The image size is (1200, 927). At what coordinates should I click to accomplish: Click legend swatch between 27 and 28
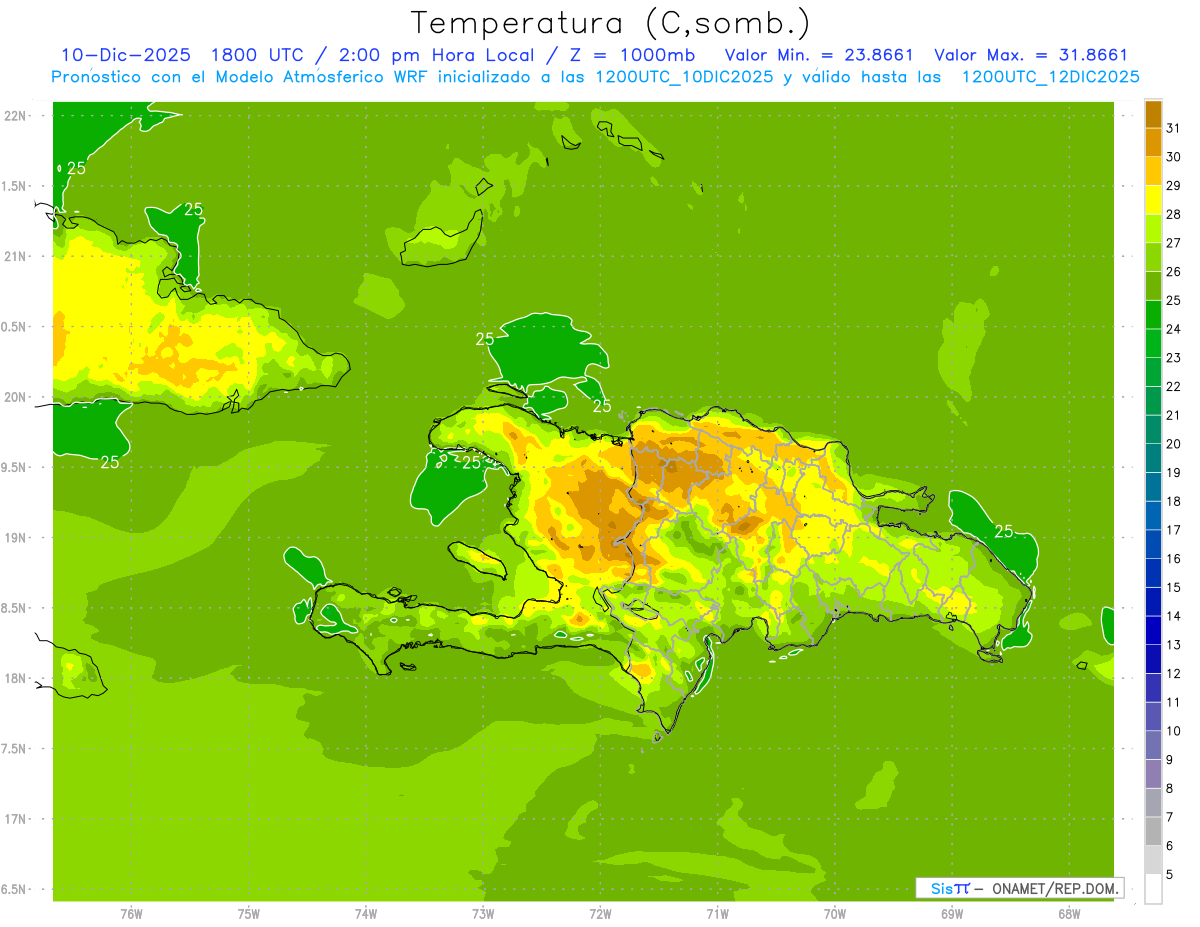point(1153,228)
